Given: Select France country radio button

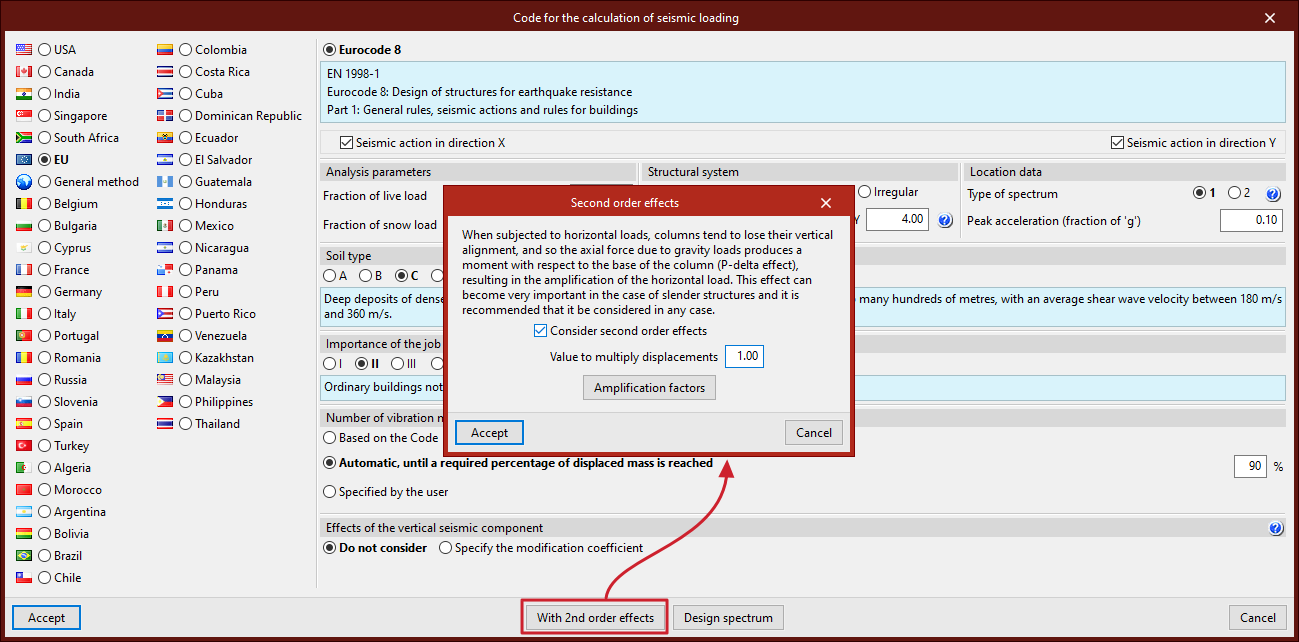Looking at the screenshot, I should [x=45, y=270].
